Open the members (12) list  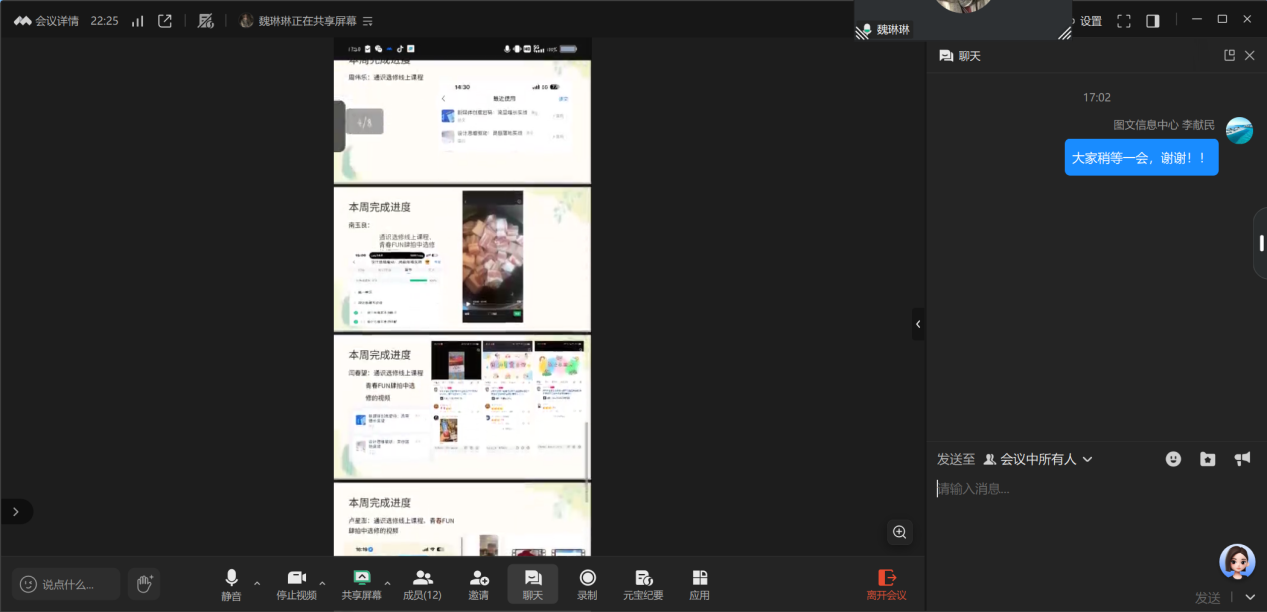pos(422,584)
